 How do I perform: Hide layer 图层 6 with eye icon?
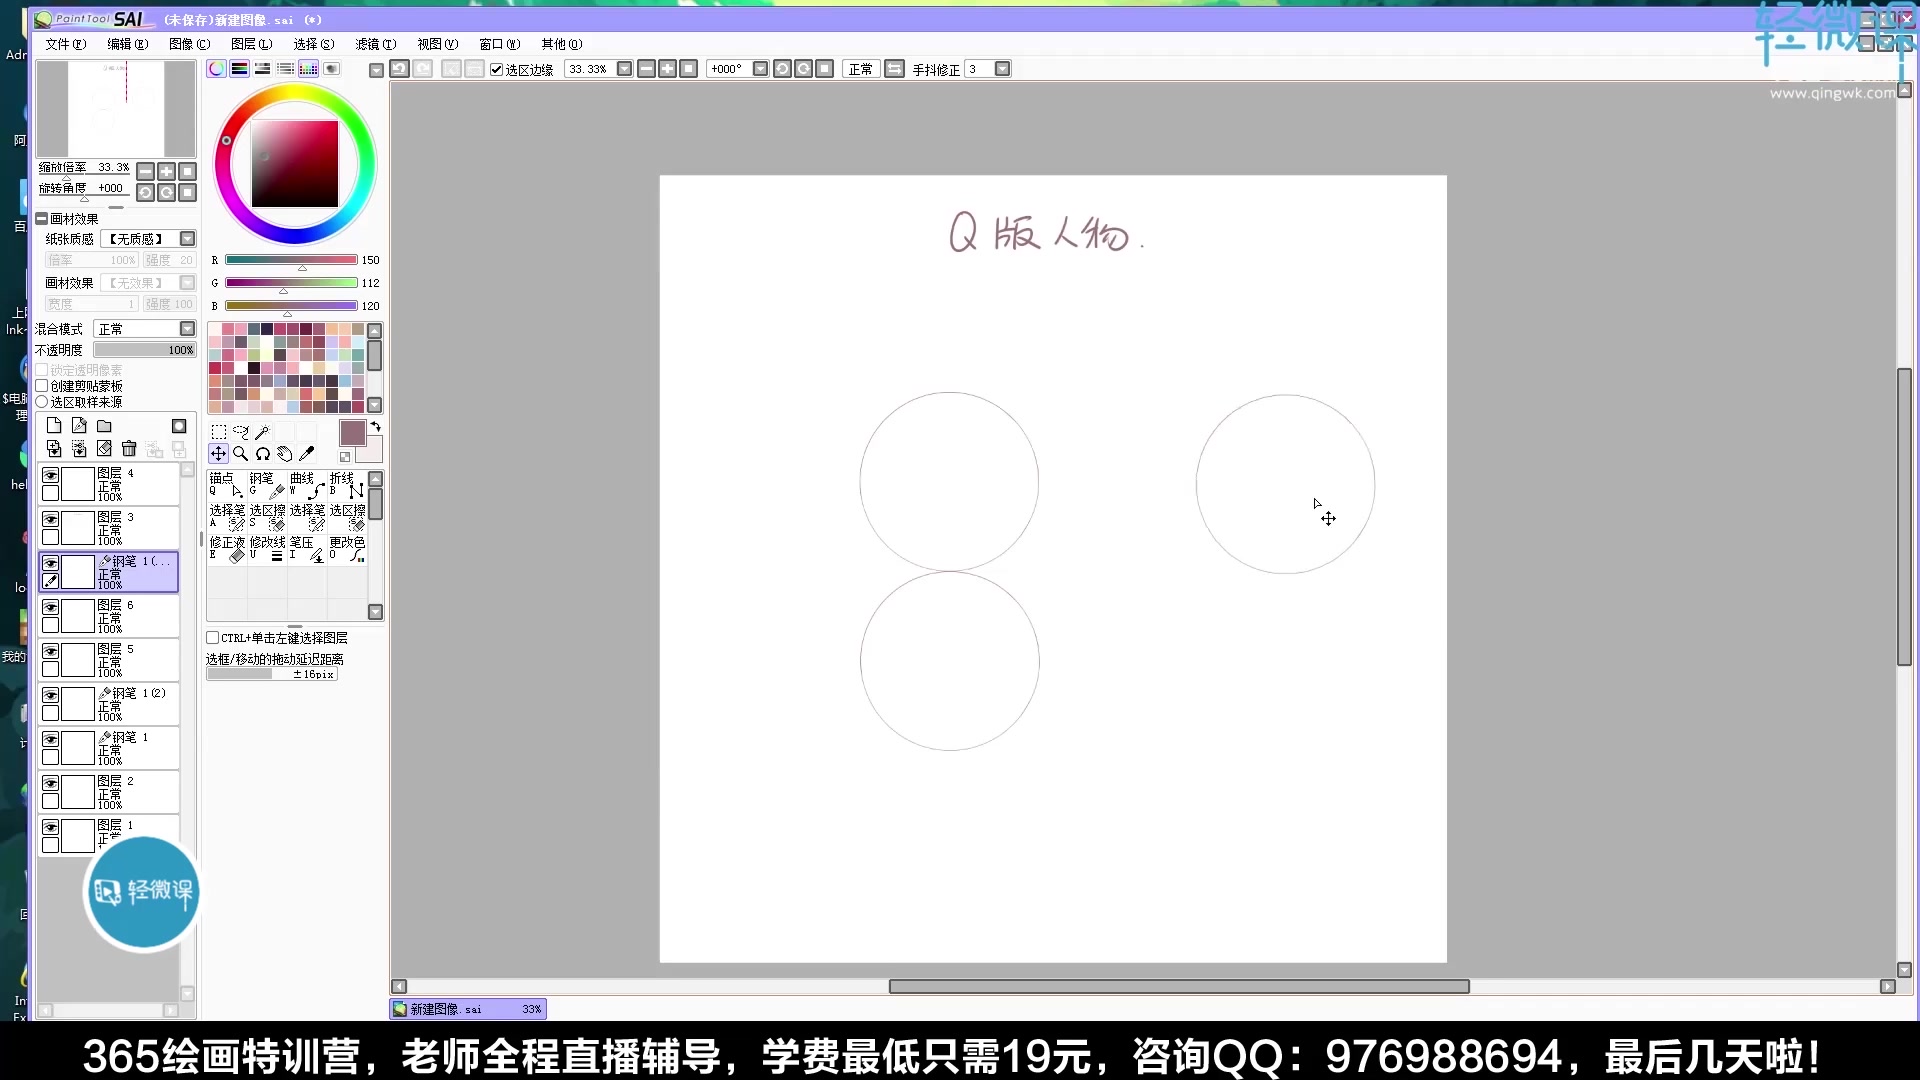[50, 608]
